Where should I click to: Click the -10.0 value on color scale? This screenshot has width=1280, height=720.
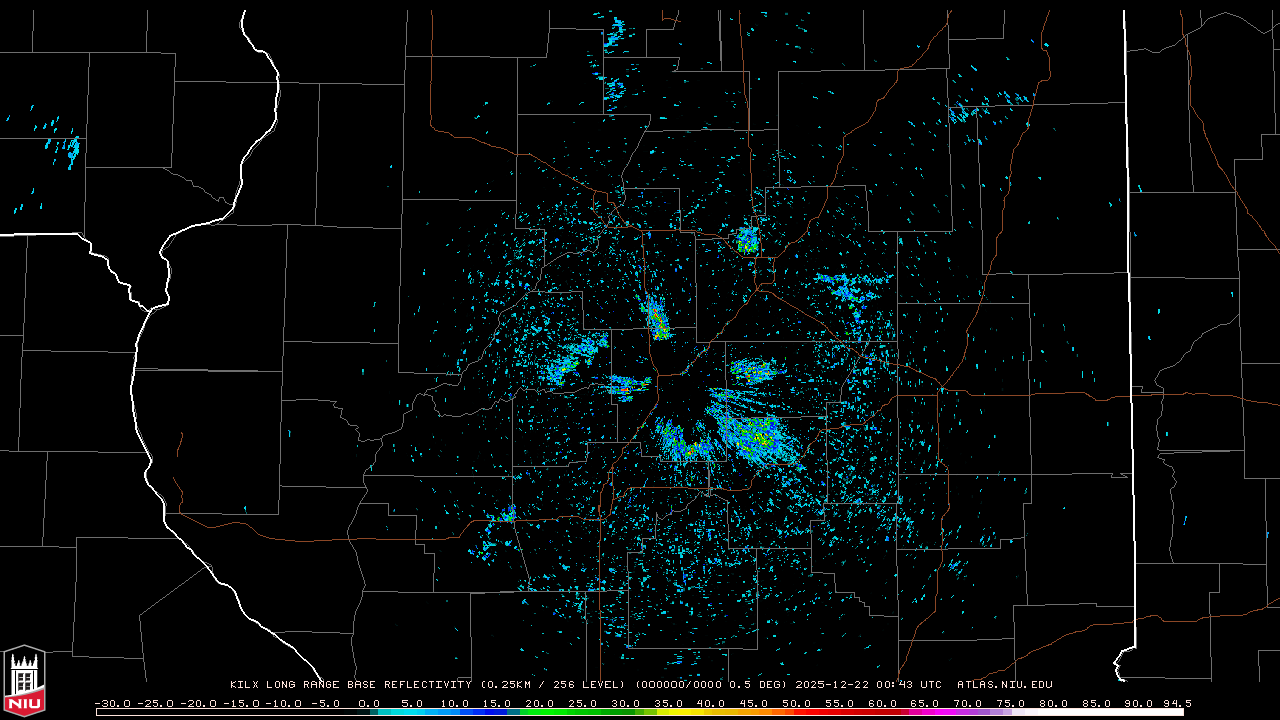coord(283,703)
